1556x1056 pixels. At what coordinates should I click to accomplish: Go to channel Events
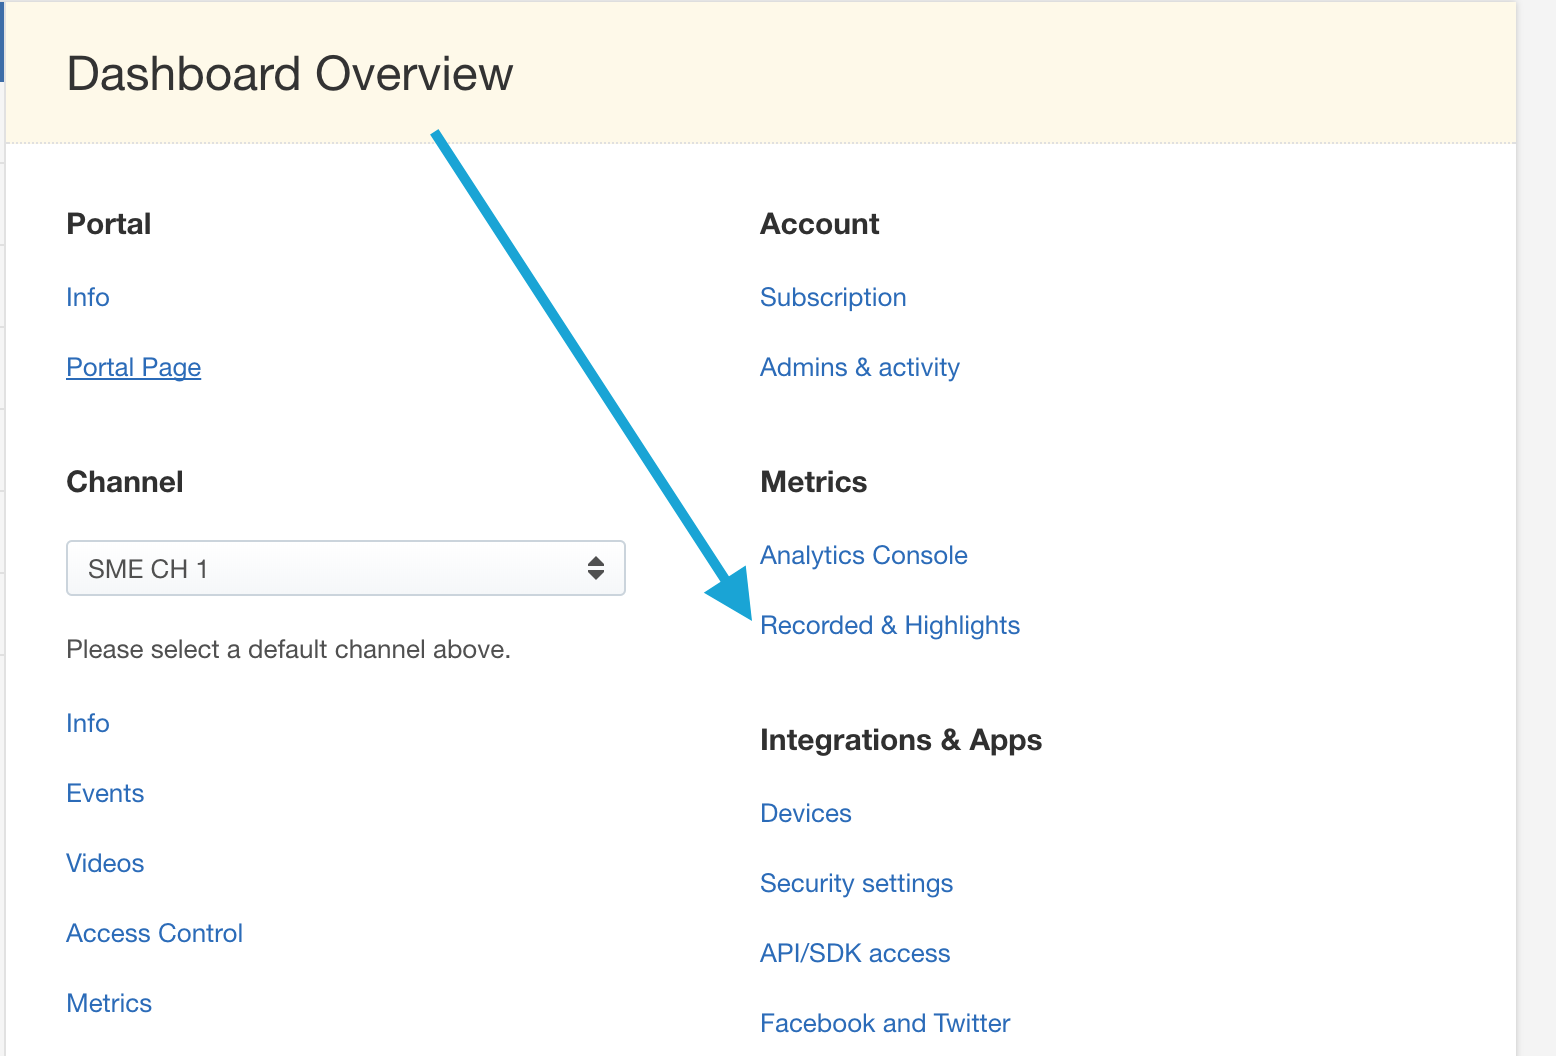(x=105, y=793)
